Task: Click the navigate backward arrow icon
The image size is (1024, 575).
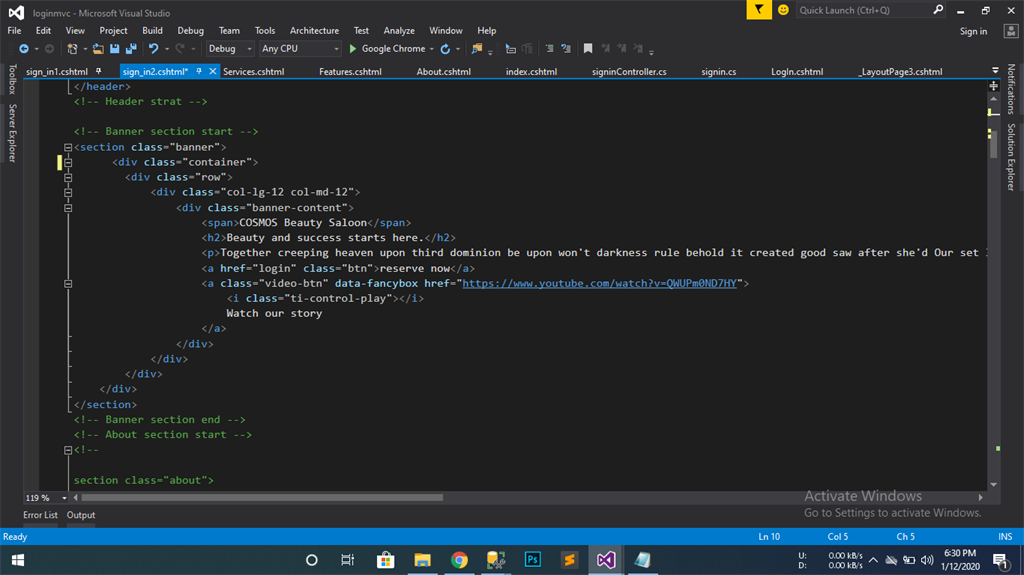Action: pyautogui.click(x=22, y=48)
